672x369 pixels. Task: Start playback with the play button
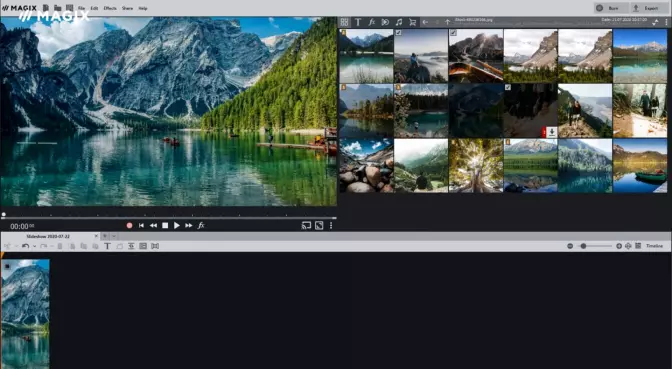tap(177, 225)
